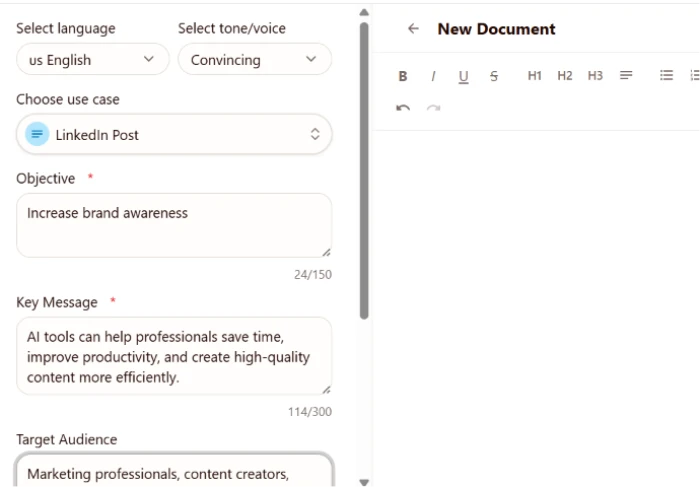This screenshot has width=700, height=487.
Task: Click the Objective resize handle
Action: coord(327,253)
